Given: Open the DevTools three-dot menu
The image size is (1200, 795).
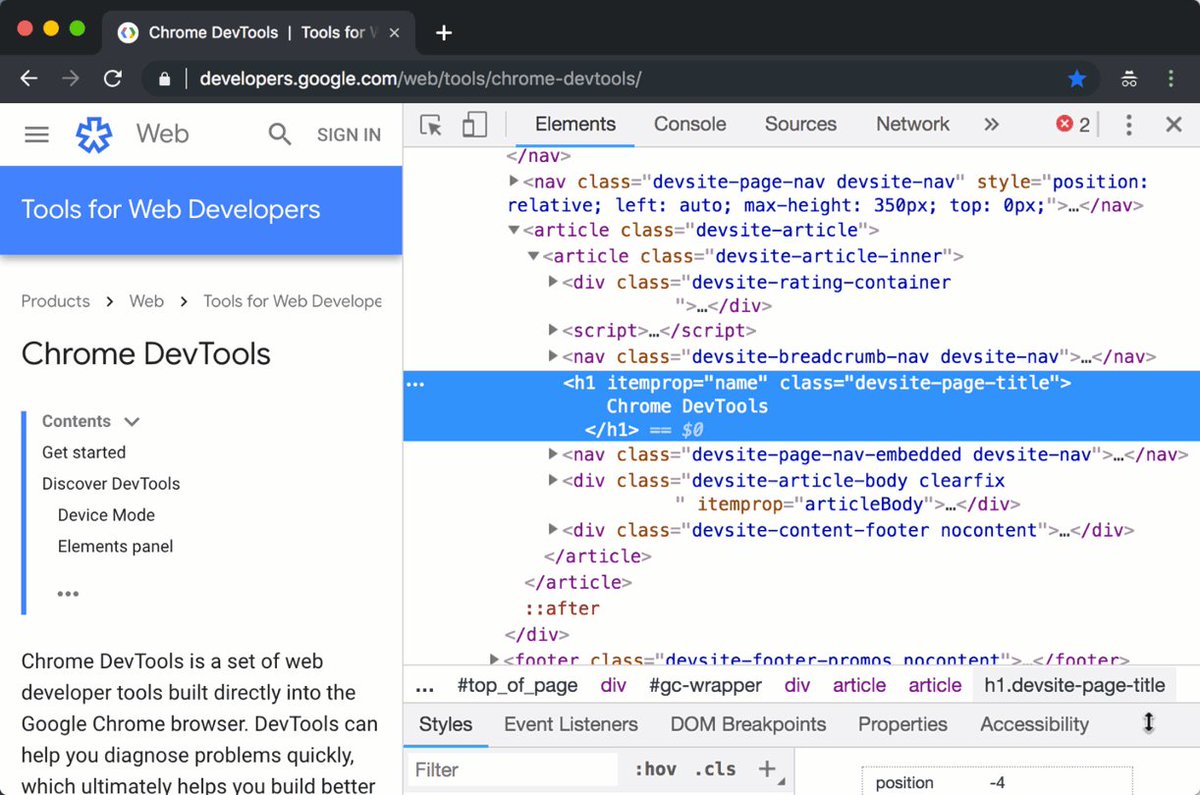Looking at the screenshot, I should [1128, 124].
